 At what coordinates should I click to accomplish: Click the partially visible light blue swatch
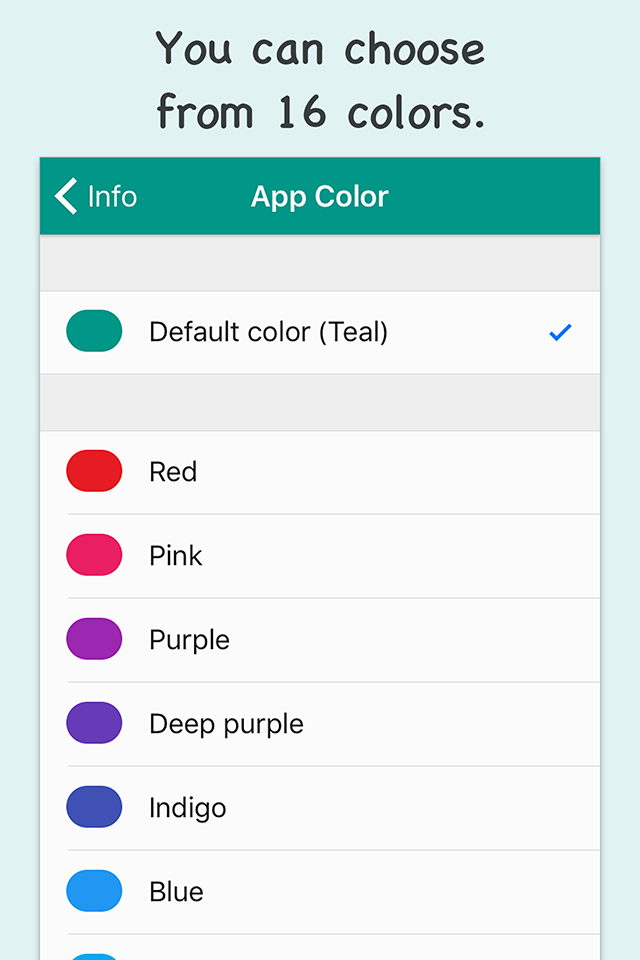pos(94,956)
